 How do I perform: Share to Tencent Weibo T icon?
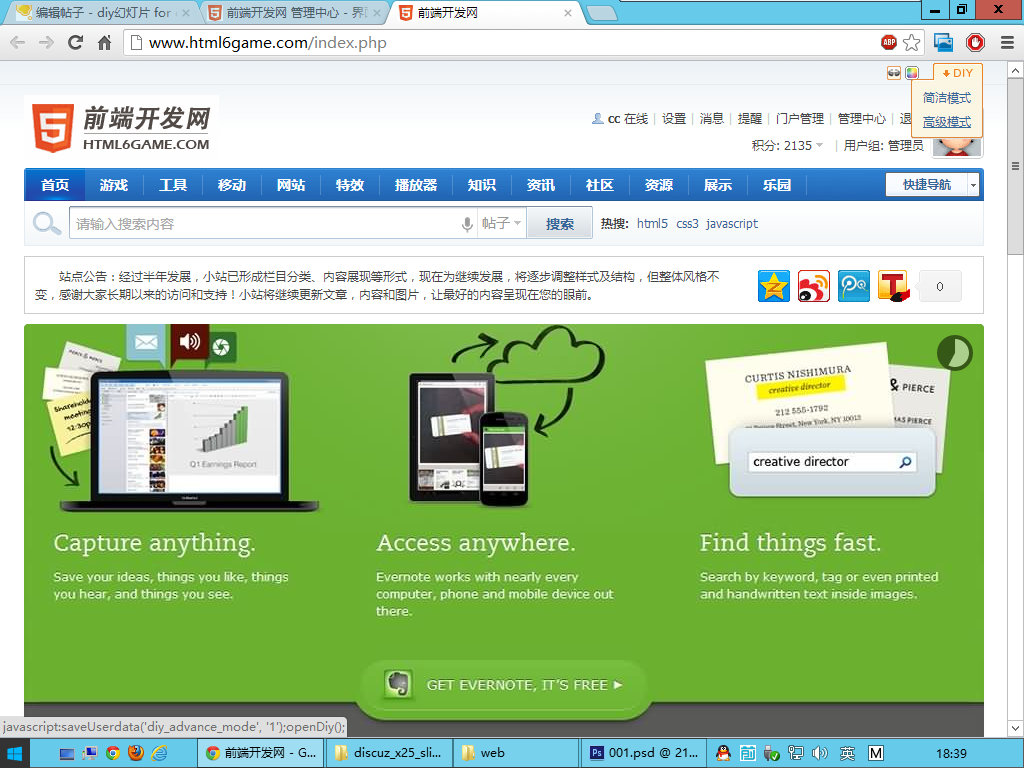[x=893, y=286]
